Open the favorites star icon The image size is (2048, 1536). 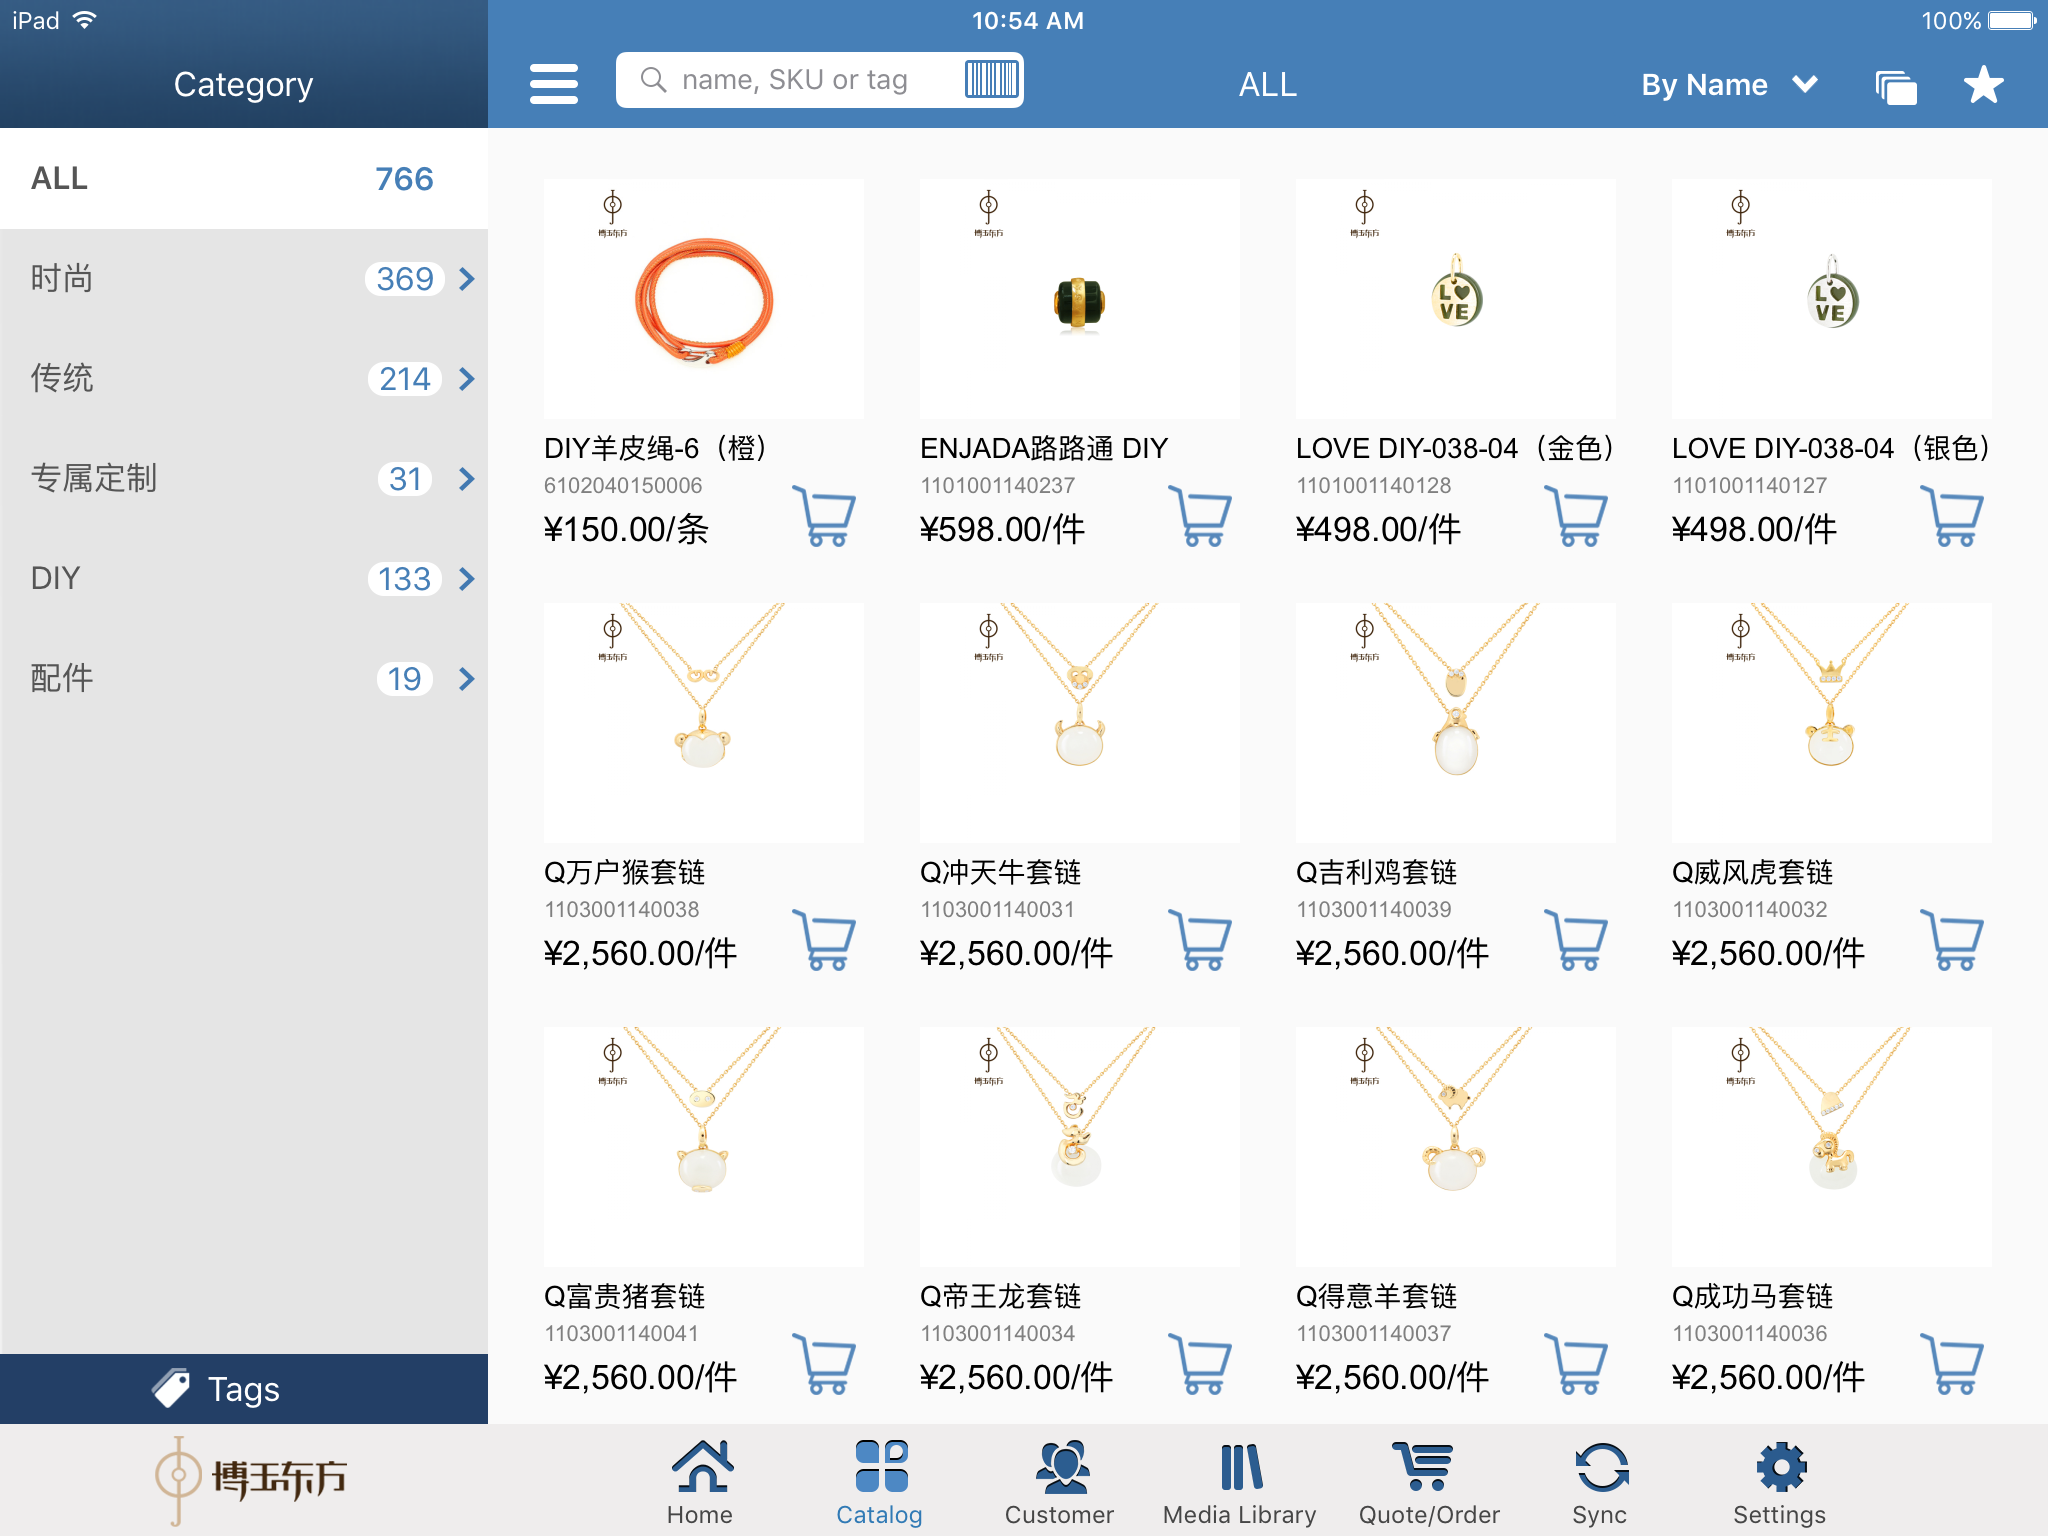[x=1983, y=85]
